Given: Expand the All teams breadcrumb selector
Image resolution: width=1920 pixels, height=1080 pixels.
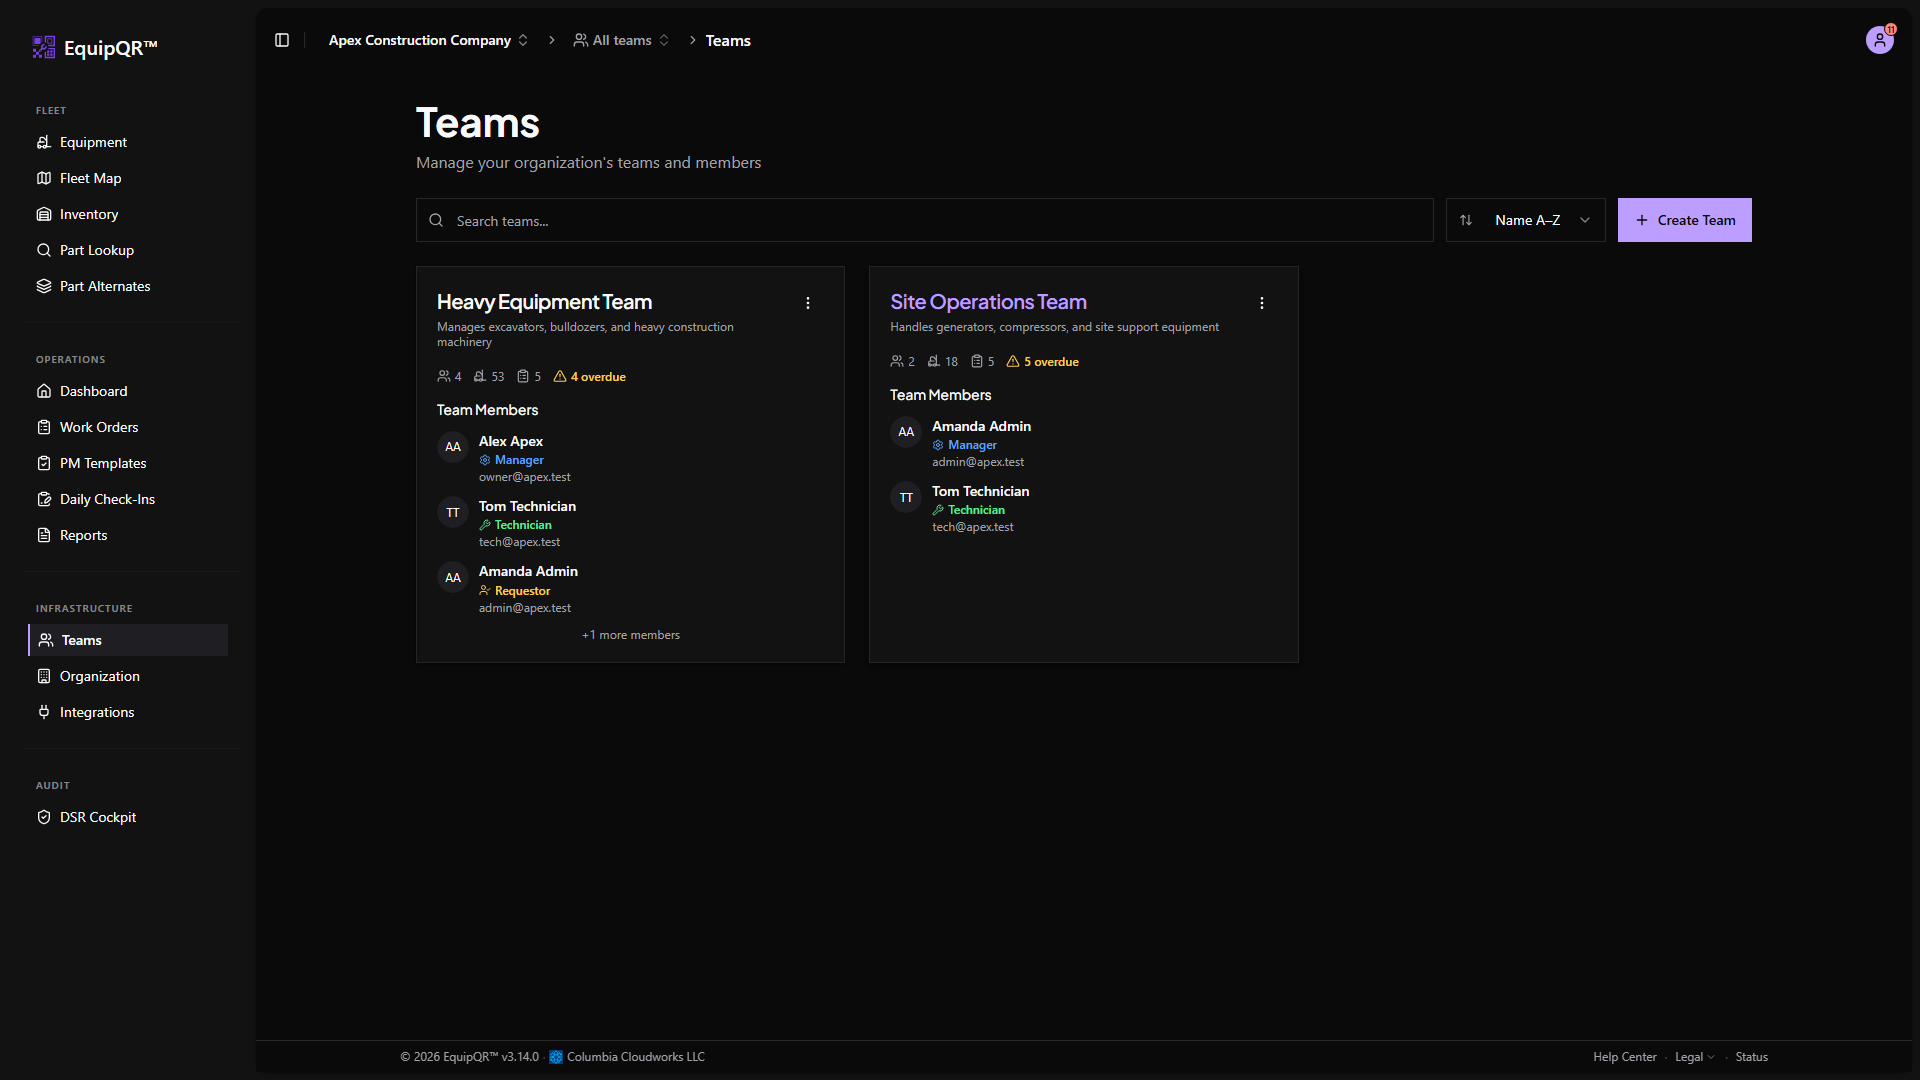Looking at the screenshot, I should [x=621, y=40].
